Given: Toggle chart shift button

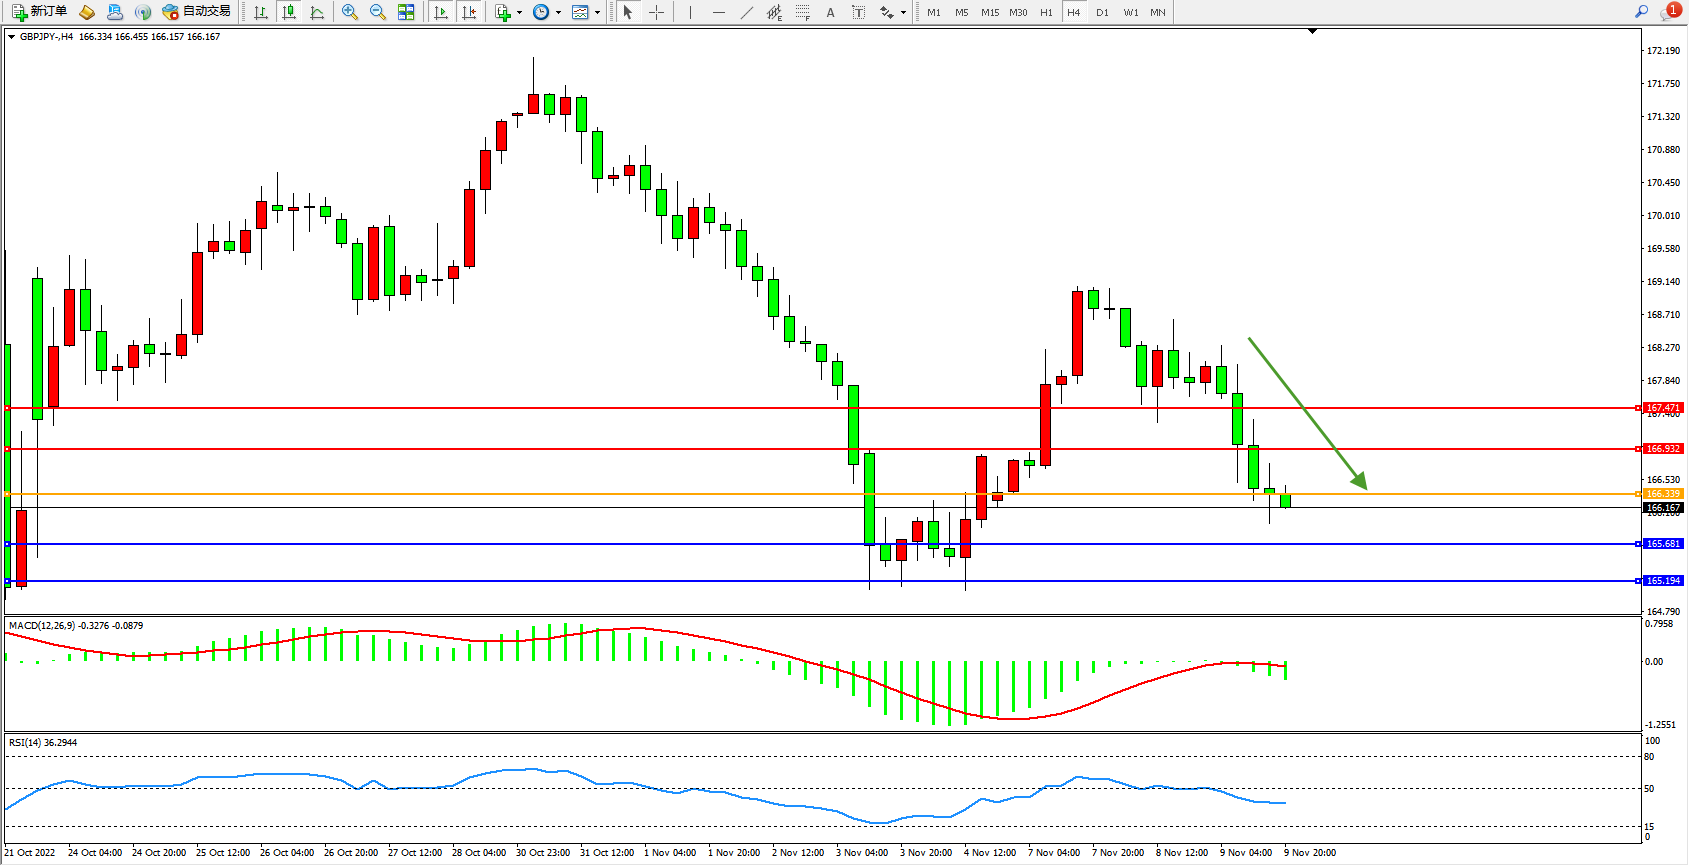Looking at the screenshot, I should 469,12.
